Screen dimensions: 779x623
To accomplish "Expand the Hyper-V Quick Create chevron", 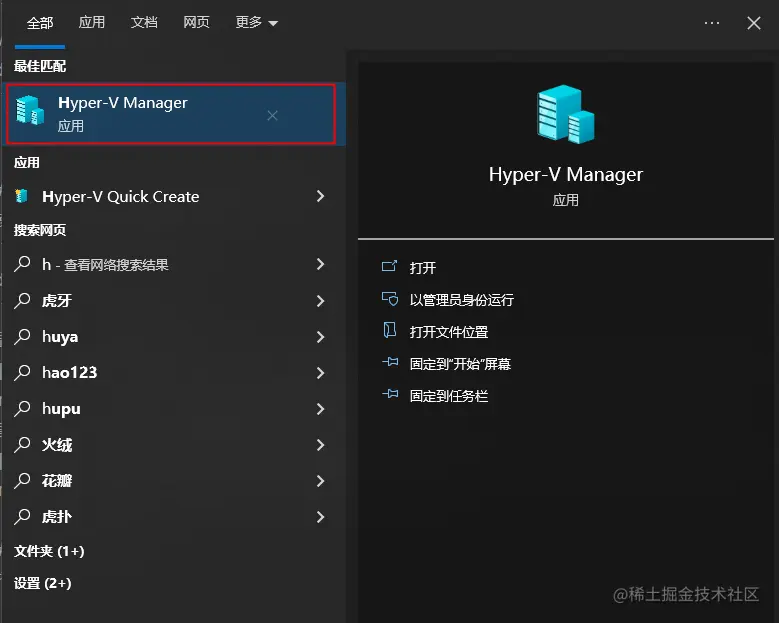I will tap(320, 196).
